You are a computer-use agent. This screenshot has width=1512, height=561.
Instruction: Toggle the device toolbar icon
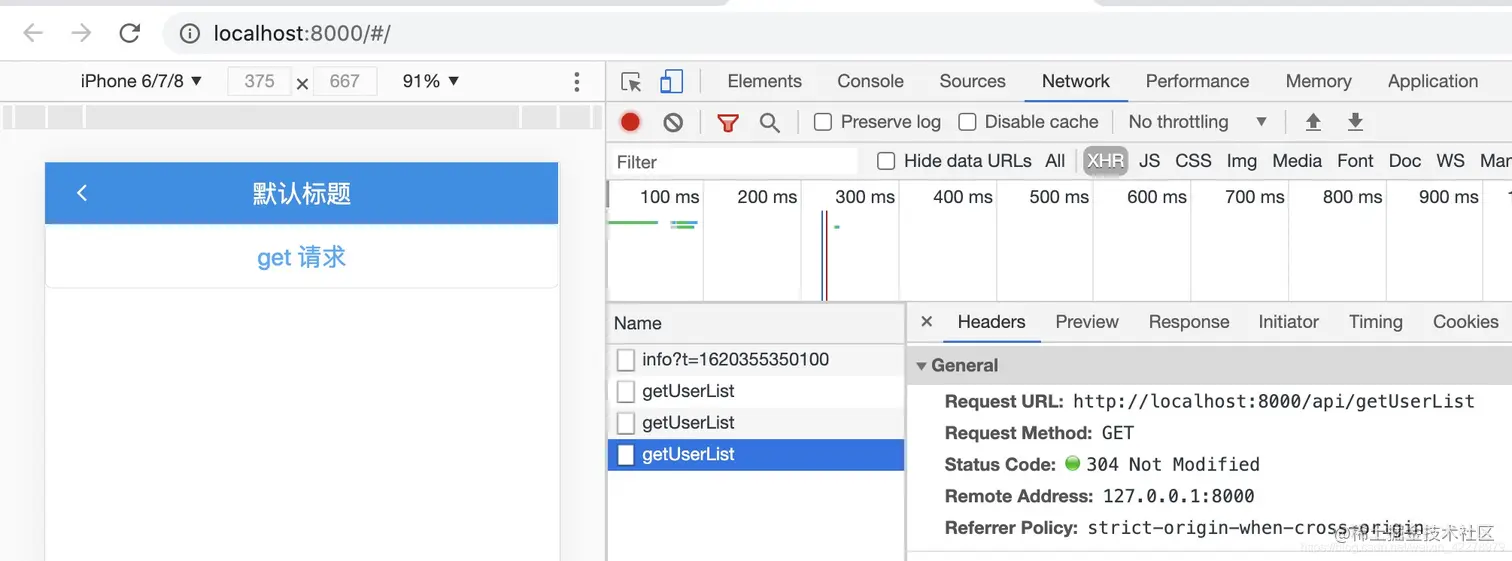point(672,82)
